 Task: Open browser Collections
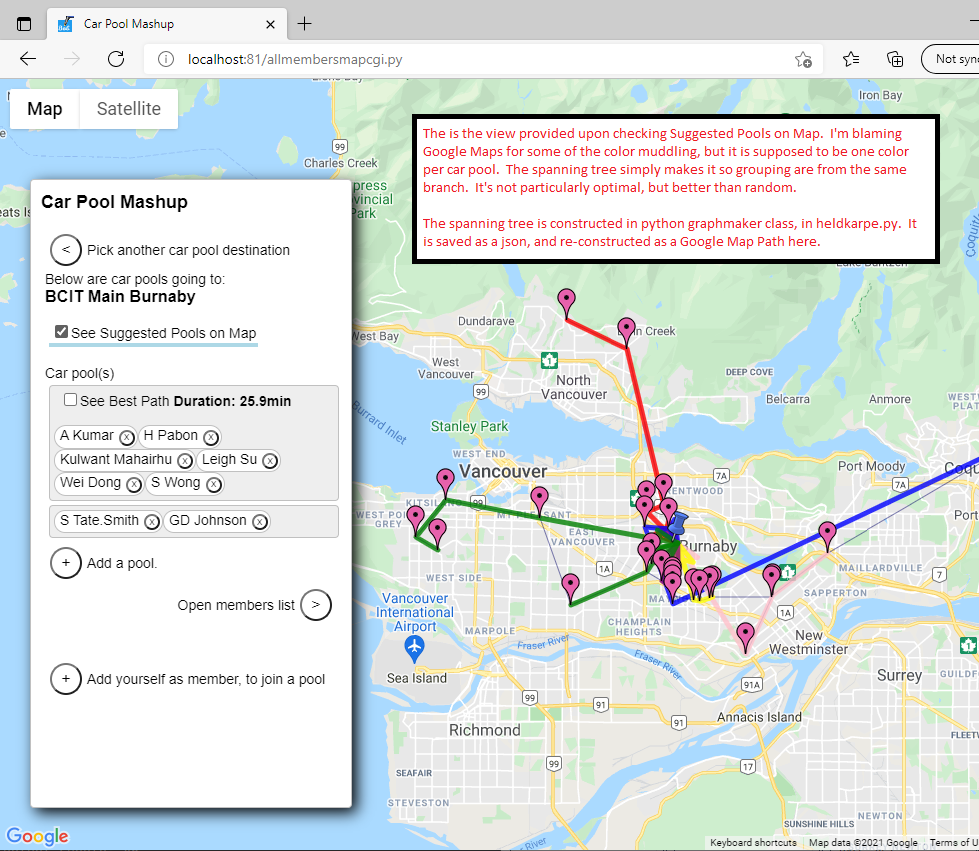tap(895, 59)
